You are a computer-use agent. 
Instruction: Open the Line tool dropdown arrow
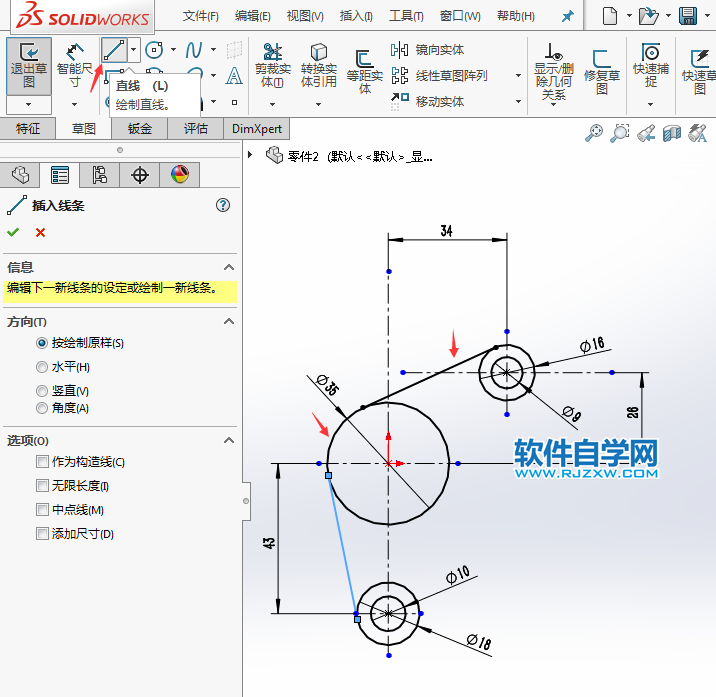point(134,50)
